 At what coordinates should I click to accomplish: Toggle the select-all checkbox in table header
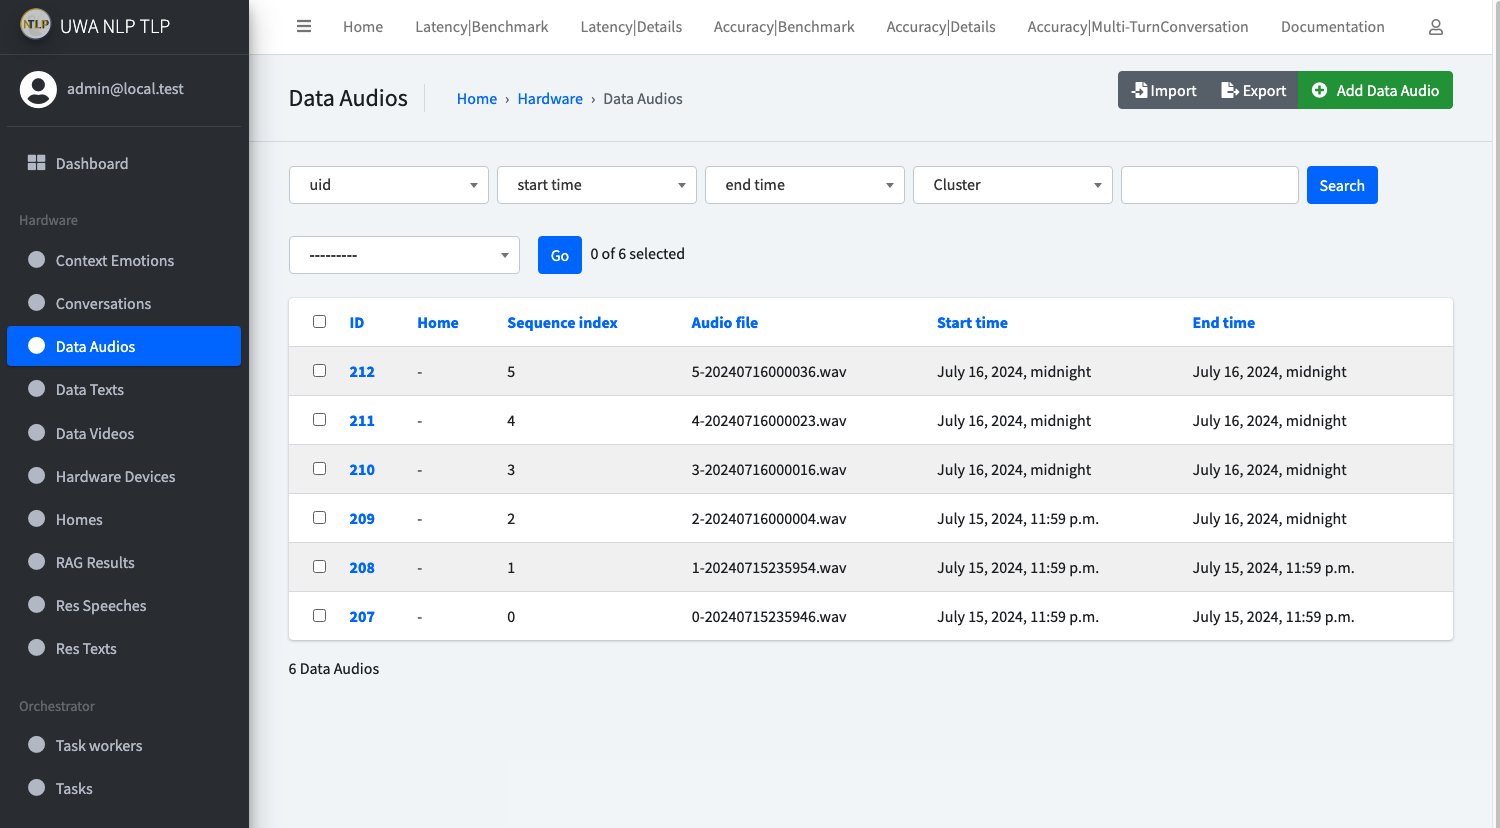click(319, 322)
